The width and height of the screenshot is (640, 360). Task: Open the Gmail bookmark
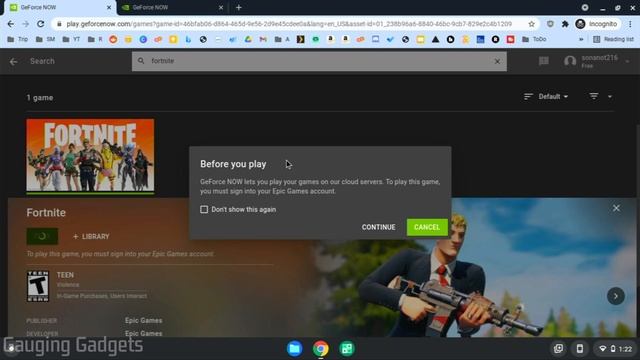(263, 39)
